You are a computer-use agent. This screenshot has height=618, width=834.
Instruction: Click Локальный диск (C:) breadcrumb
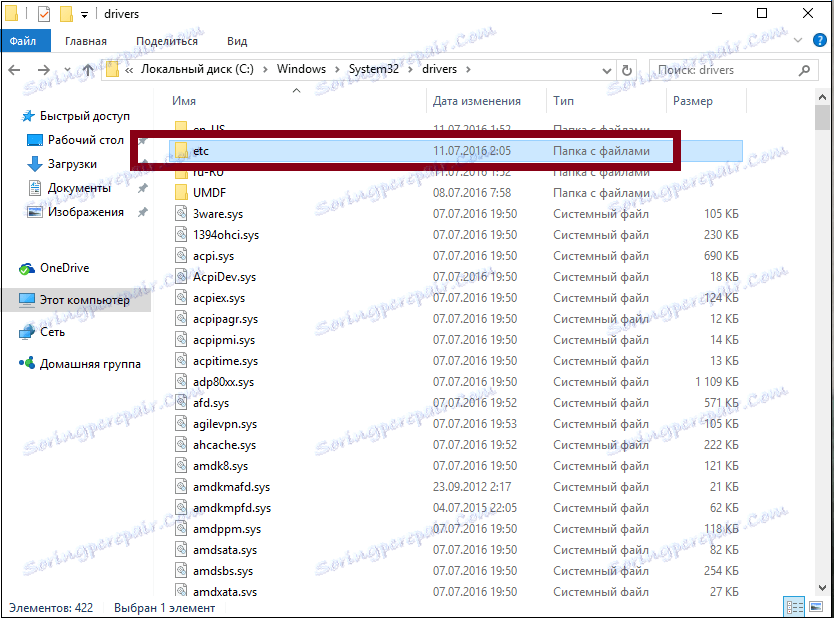[197, 69]
